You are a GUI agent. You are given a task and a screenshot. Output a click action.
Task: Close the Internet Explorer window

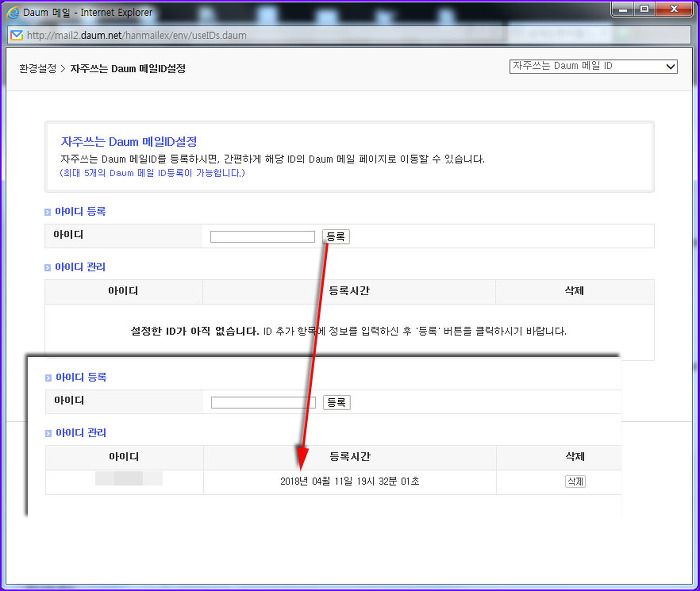coord(674,9)
